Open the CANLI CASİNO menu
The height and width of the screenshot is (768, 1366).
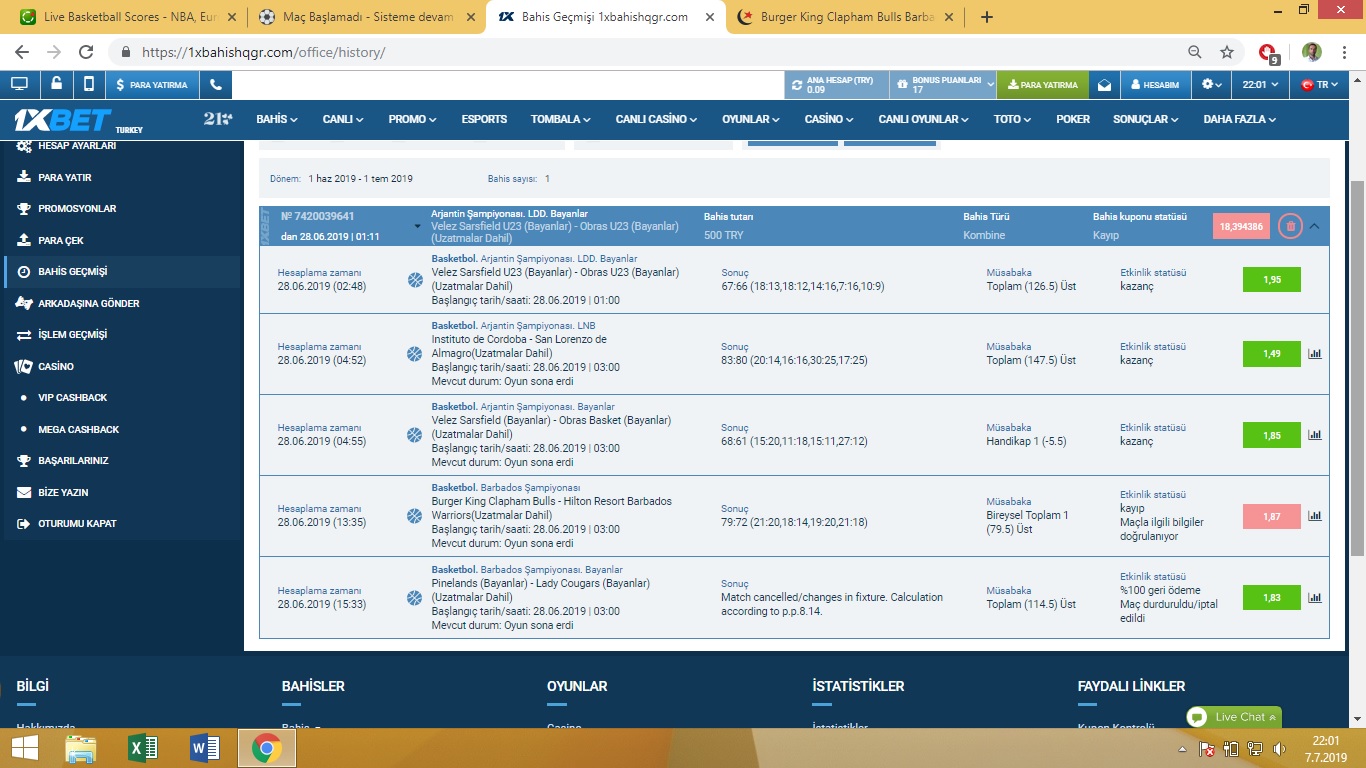(x=656, y=119)
